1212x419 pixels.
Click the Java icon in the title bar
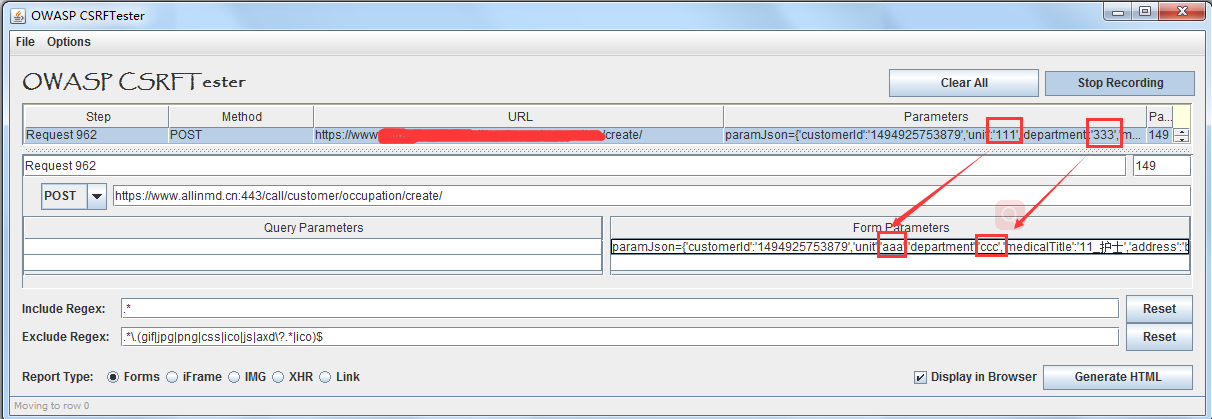point(19,14)
